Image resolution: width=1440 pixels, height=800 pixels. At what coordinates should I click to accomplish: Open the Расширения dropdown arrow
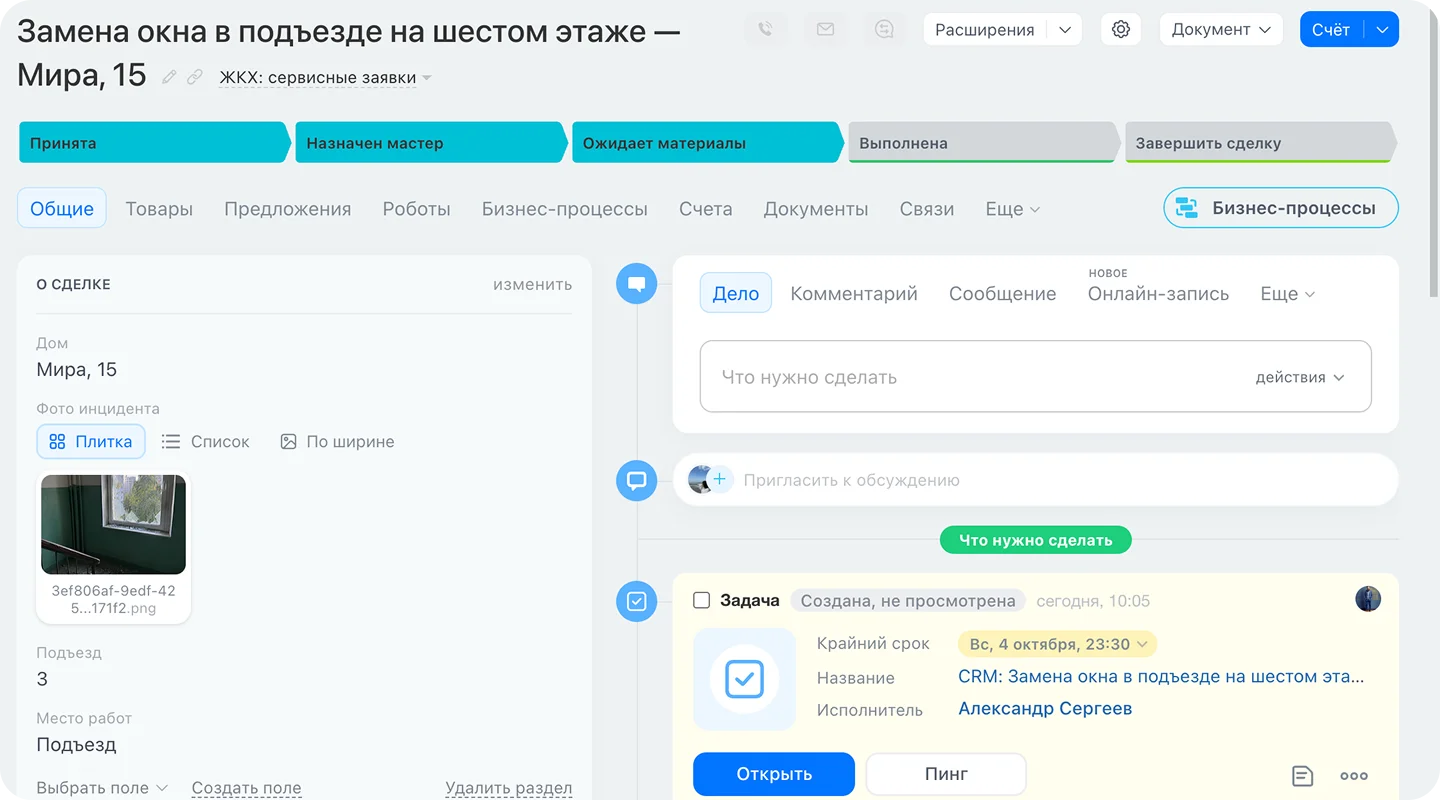point(1064,30)
